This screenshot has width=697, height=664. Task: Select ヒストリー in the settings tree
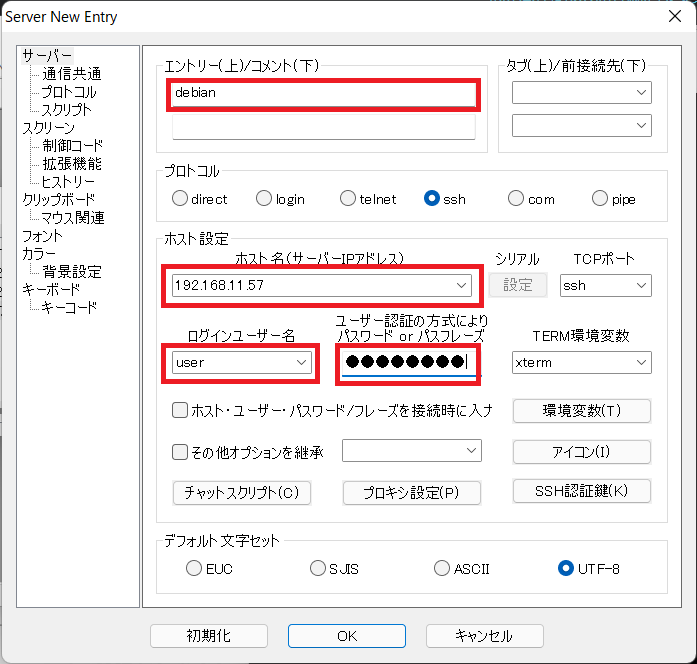68,182
